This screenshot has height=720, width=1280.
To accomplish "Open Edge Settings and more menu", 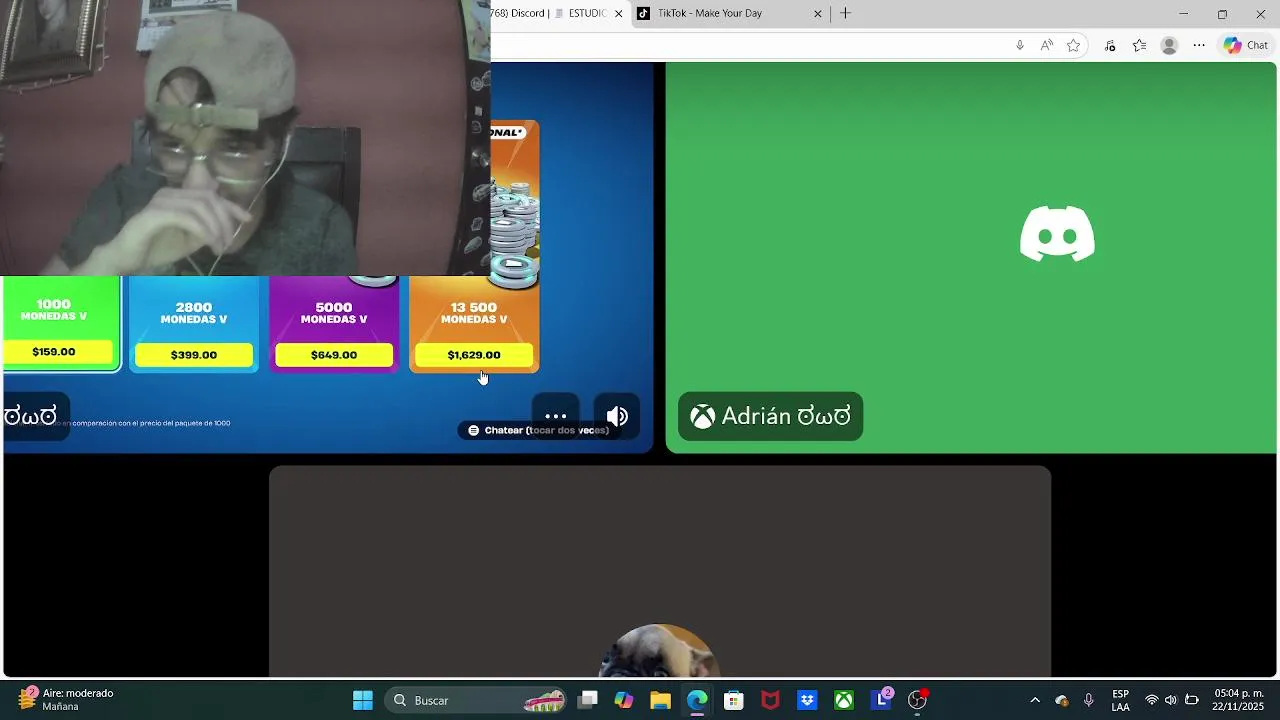I will click(x=1199, y=45).
